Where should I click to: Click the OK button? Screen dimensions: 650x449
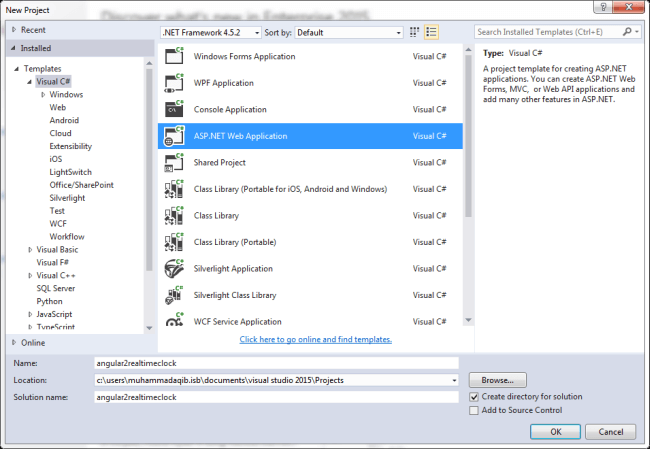click(x=555, y=432)
